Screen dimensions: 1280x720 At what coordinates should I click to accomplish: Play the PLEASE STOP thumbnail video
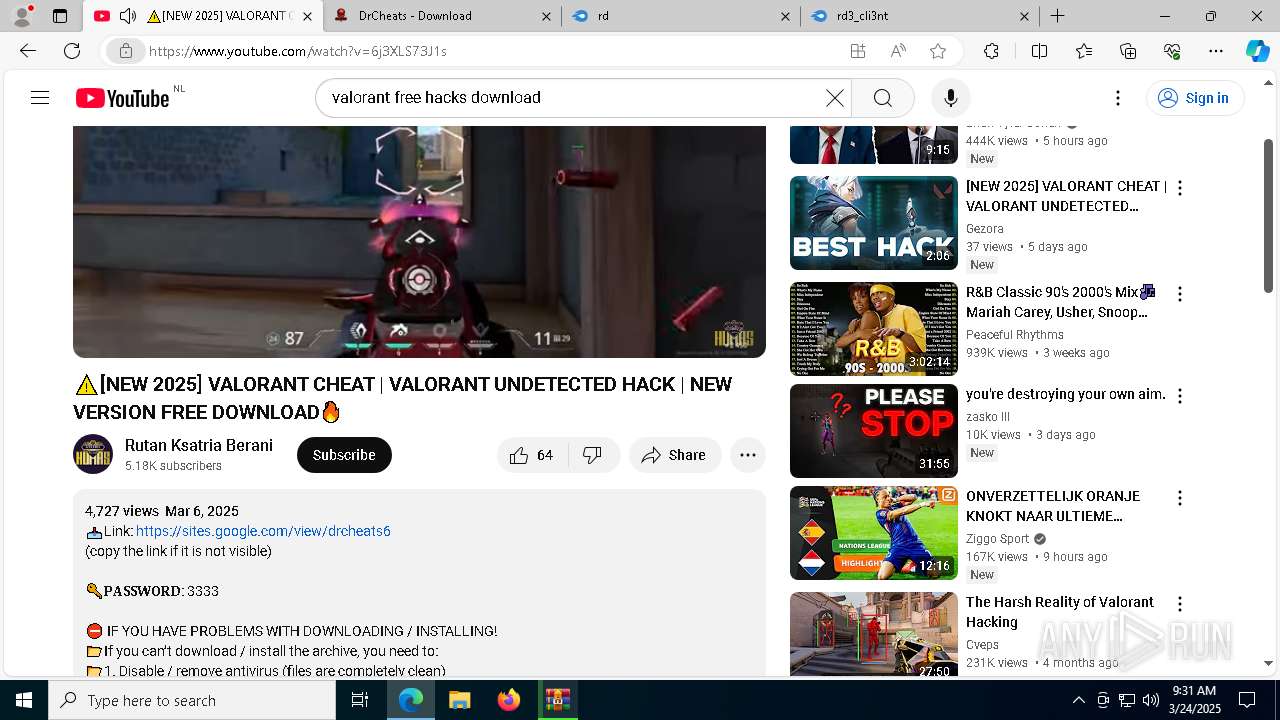click(874, 431)
